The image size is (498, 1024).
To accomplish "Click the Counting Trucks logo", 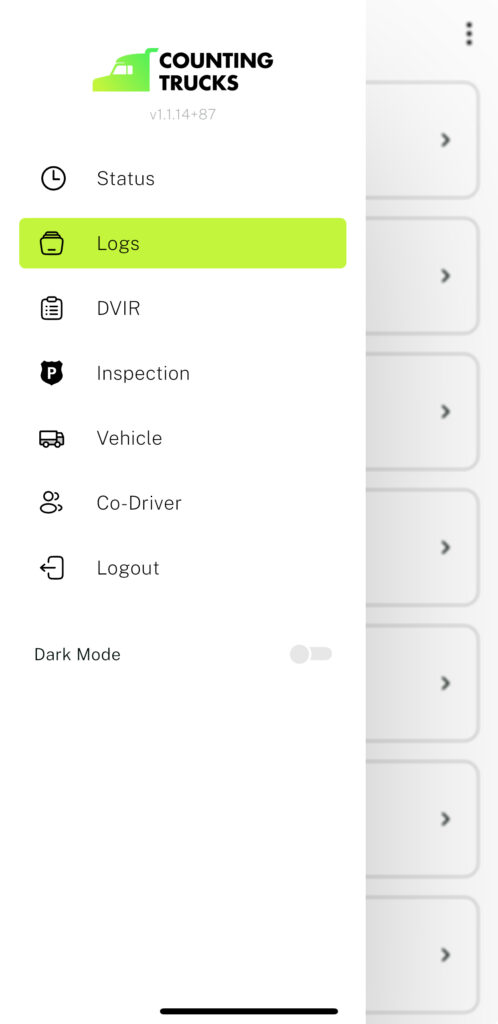I will [183, 70].
